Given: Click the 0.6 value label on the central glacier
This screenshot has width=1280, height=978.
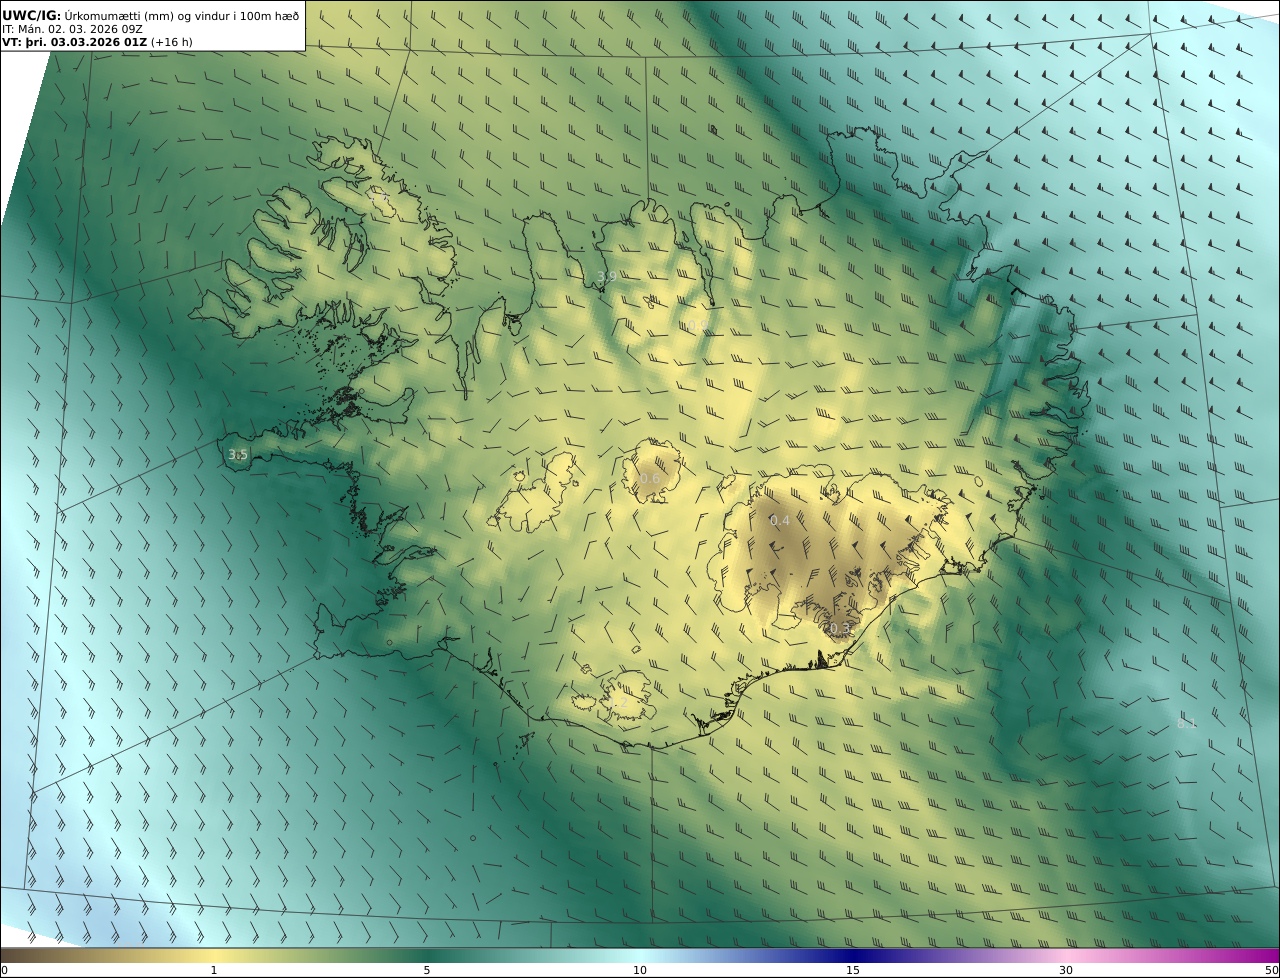Looking at the screenshot, I should pos(650,479).
